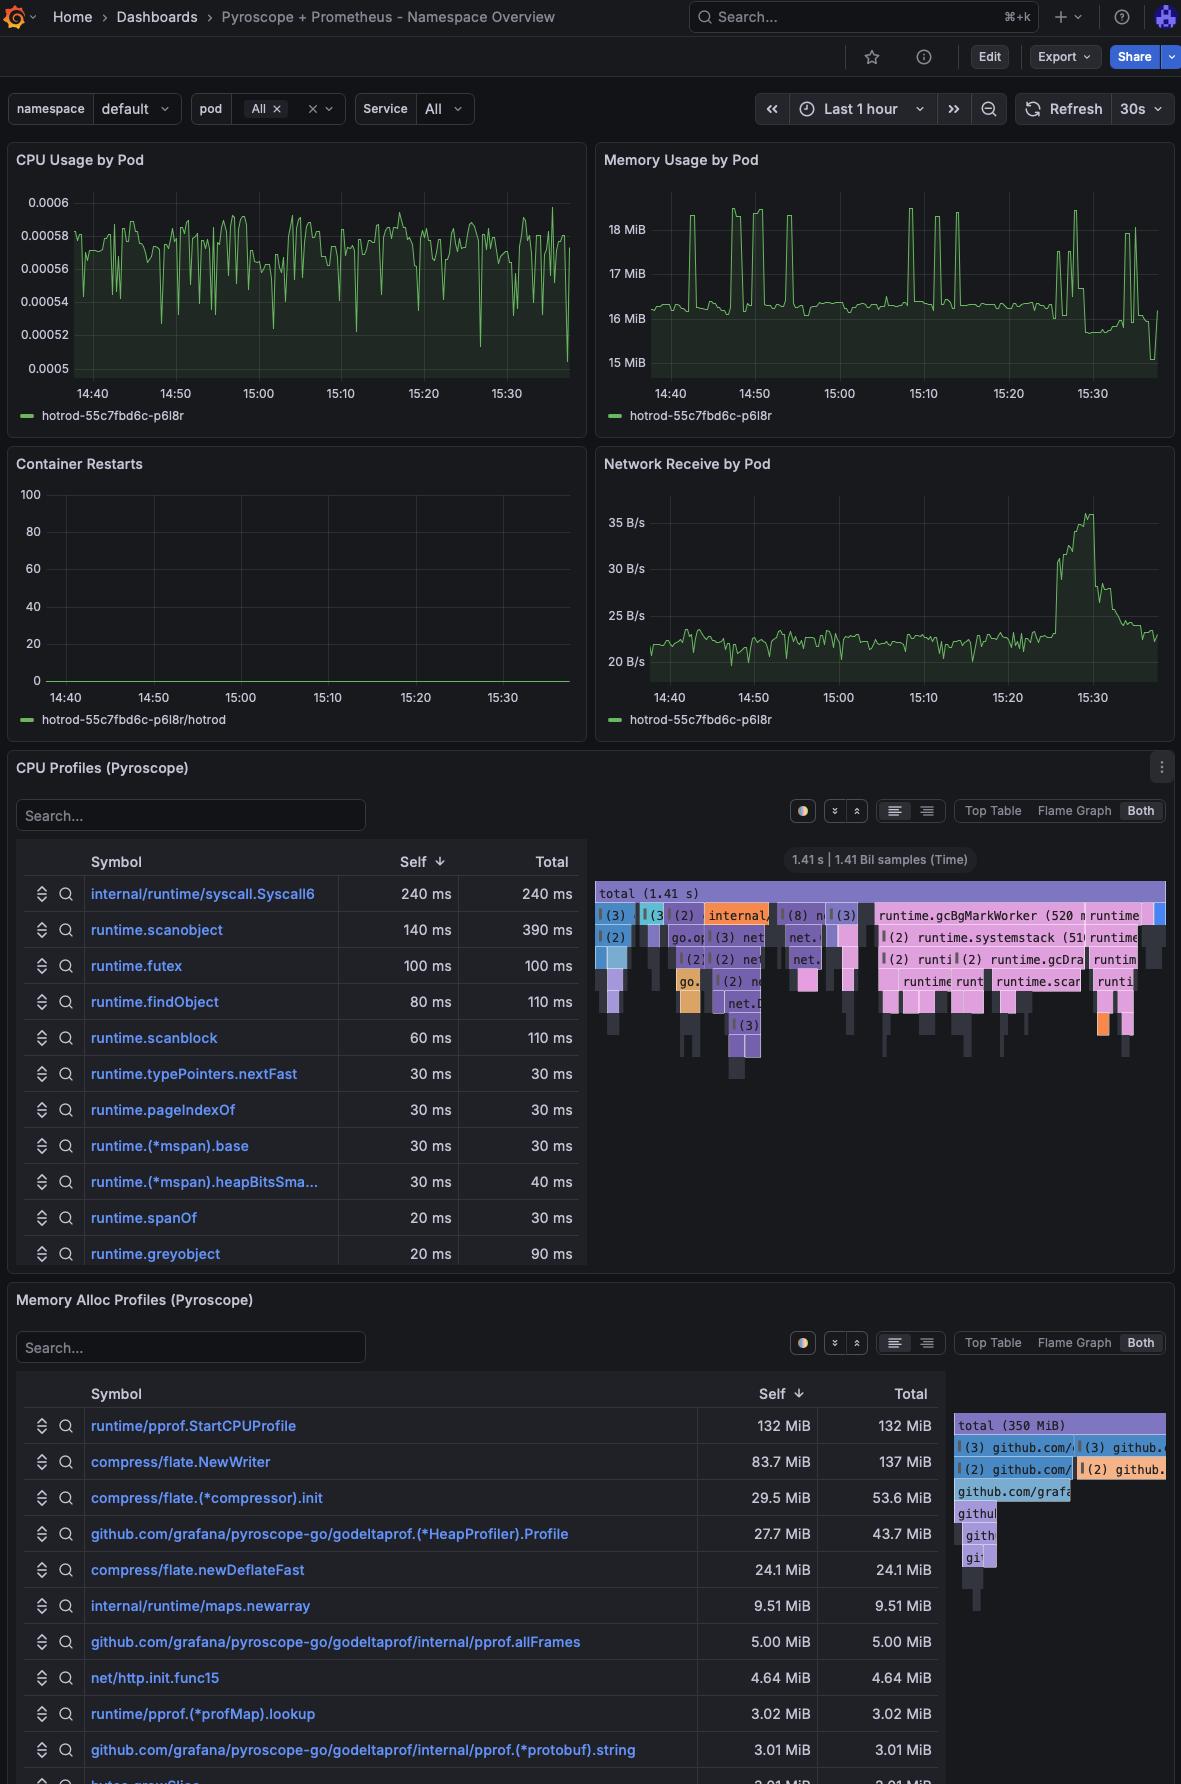Open the Export dropdown
The width and height of the screenshot is (1181, 1784).
[1065, 57]
